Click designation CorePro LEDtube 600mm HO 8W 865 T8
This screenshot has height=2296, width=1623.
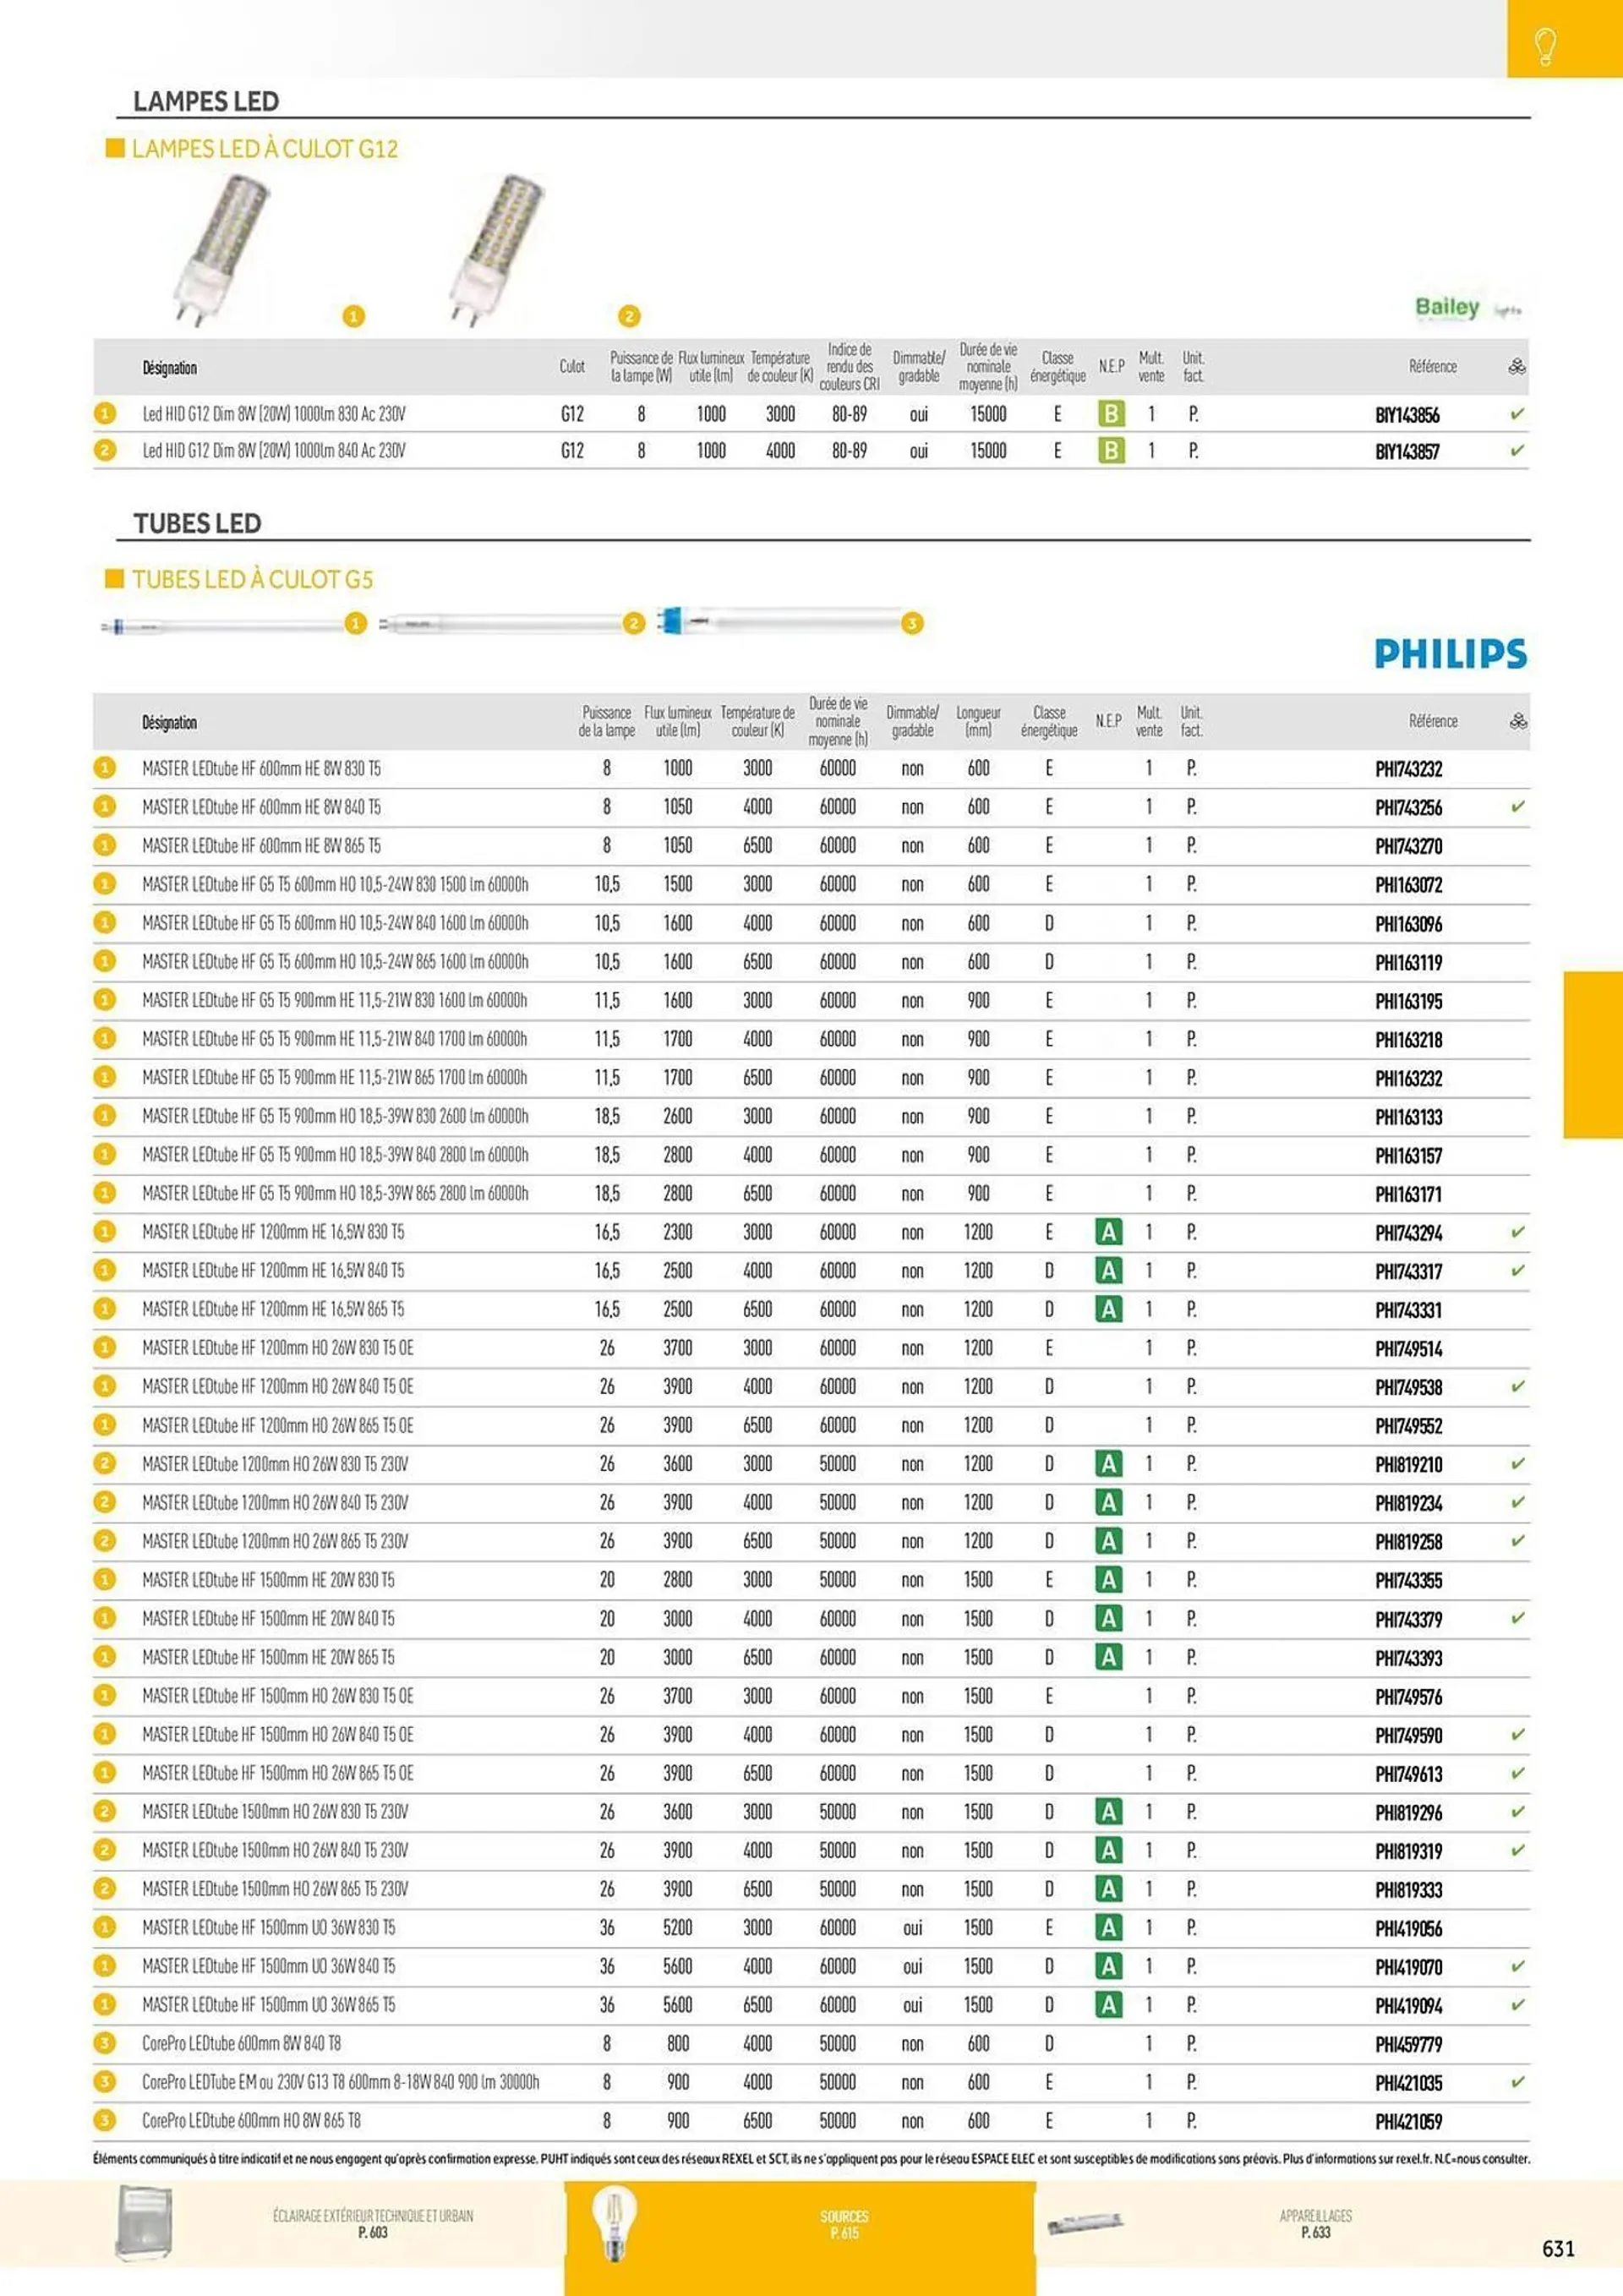coord(251,2120)
